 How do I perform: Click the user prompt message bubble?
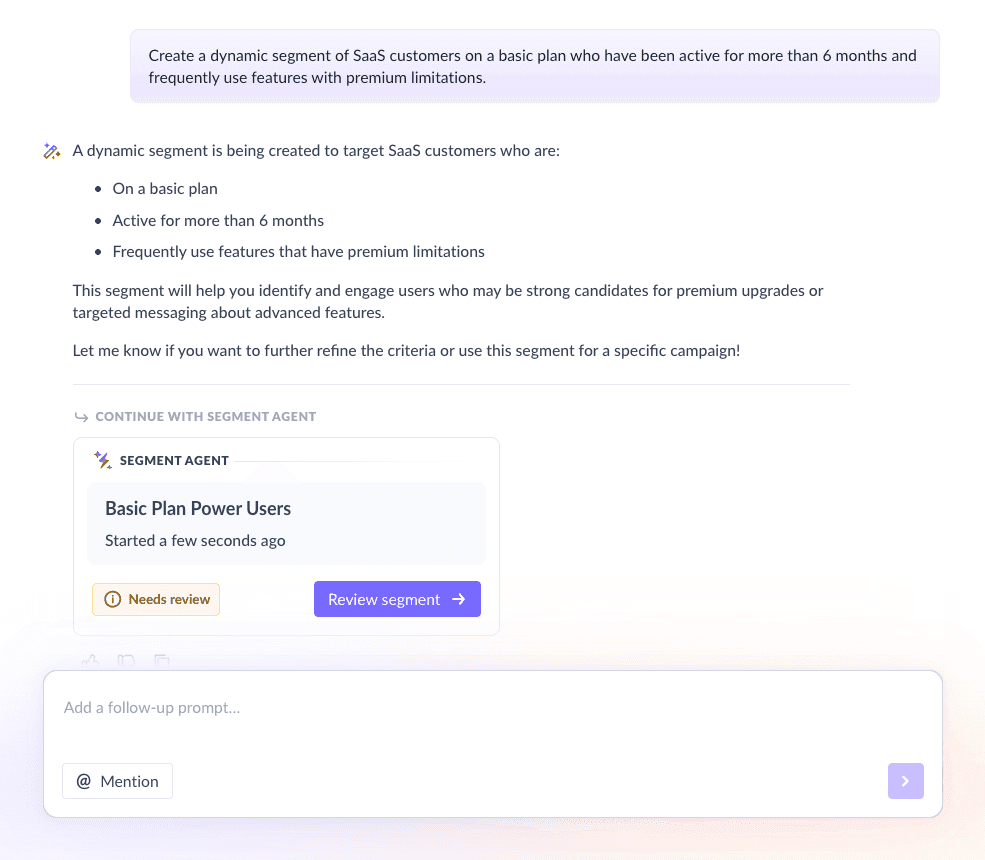[x=535, y=66]
